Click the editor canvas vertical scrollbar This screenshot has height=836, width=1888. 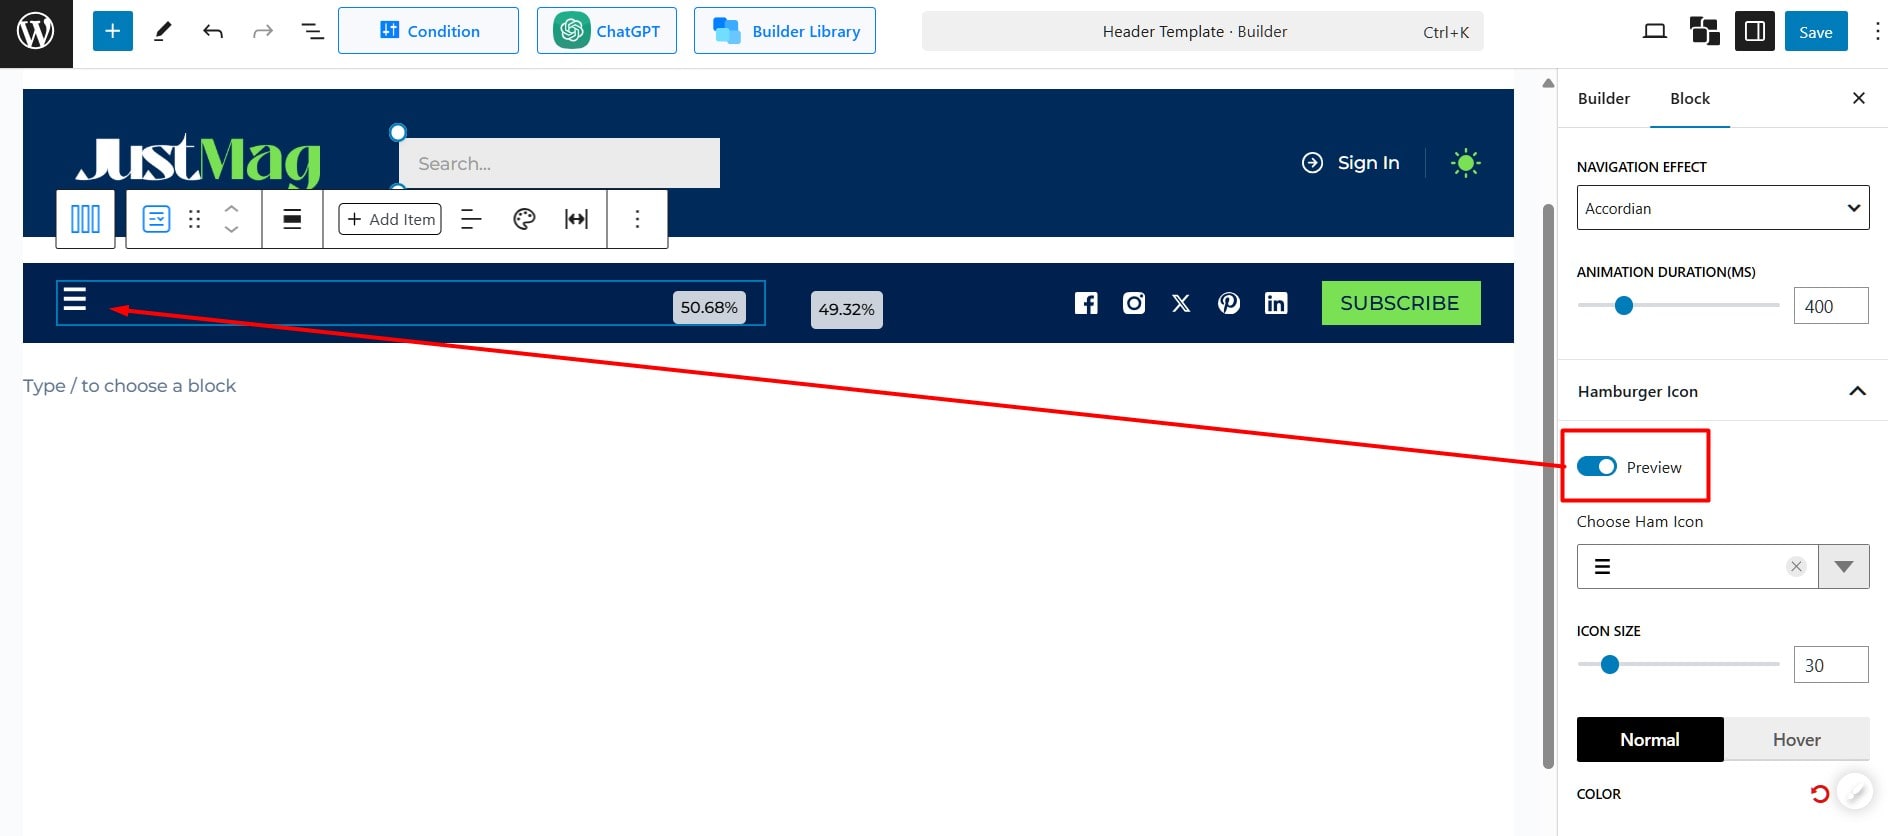[x=1548, y=486]
